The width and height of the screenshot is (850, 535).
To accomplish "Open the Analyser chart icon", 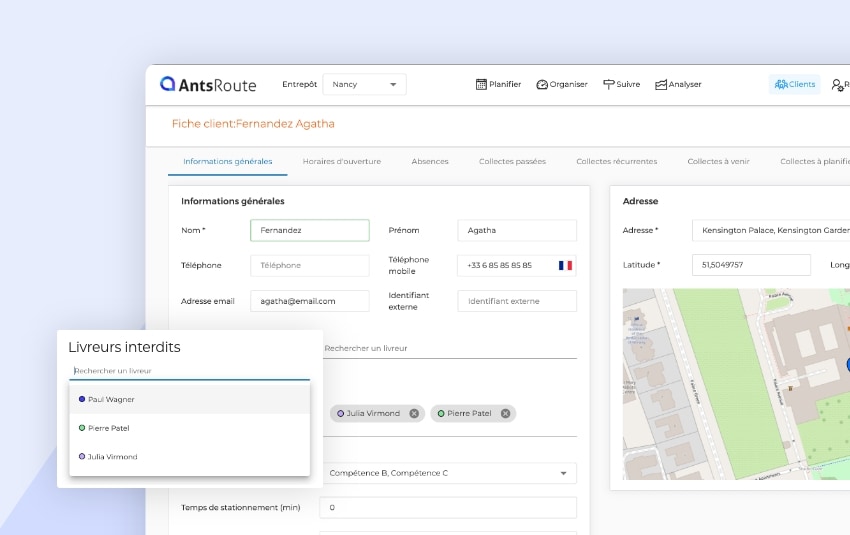I will pos(661,85).
